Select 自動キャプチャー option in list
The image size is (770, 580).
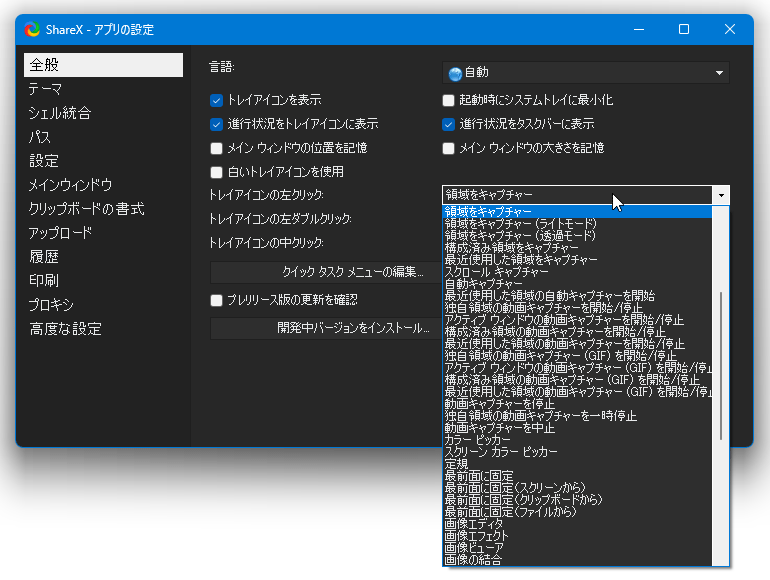[x=577, y=284]
